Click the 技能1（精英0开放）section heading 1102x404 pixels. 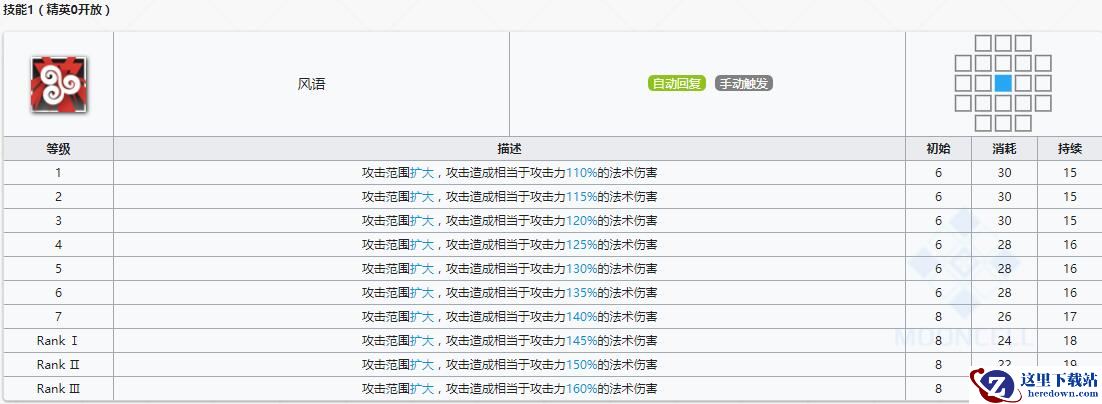coord(57,10)
